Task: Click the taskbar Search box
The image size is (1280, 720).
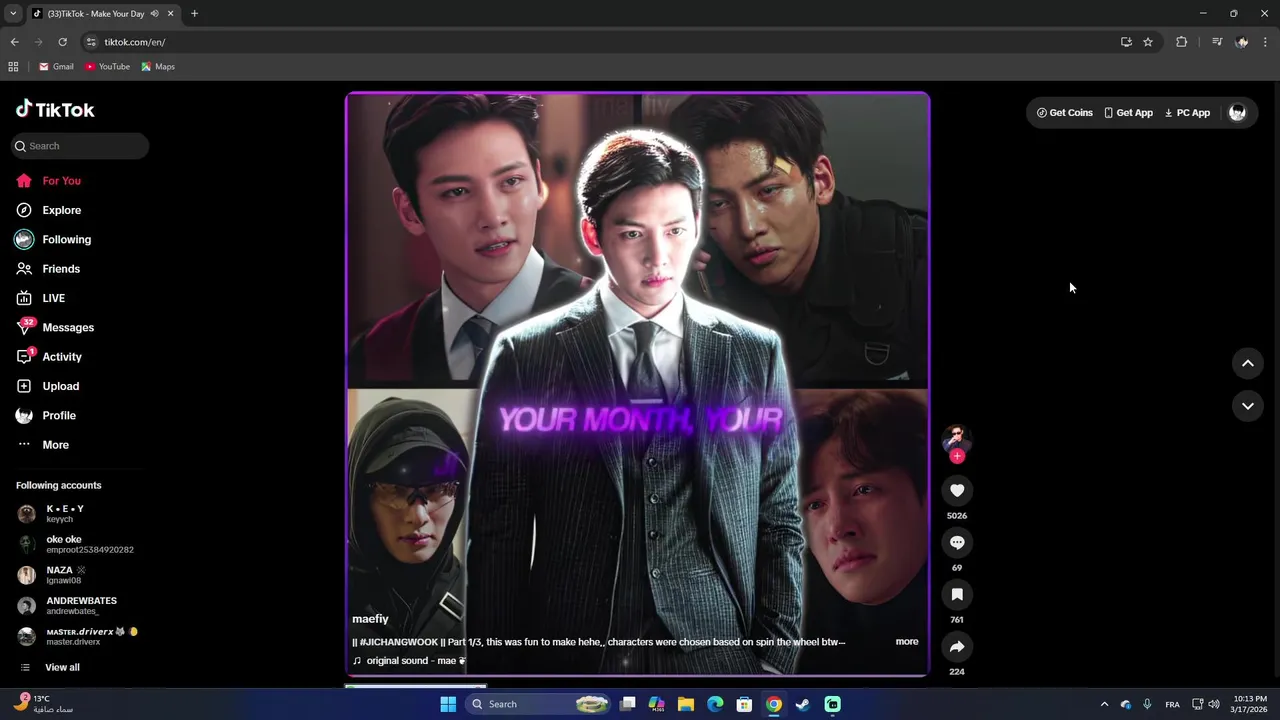Action: [x=539, y=704]
